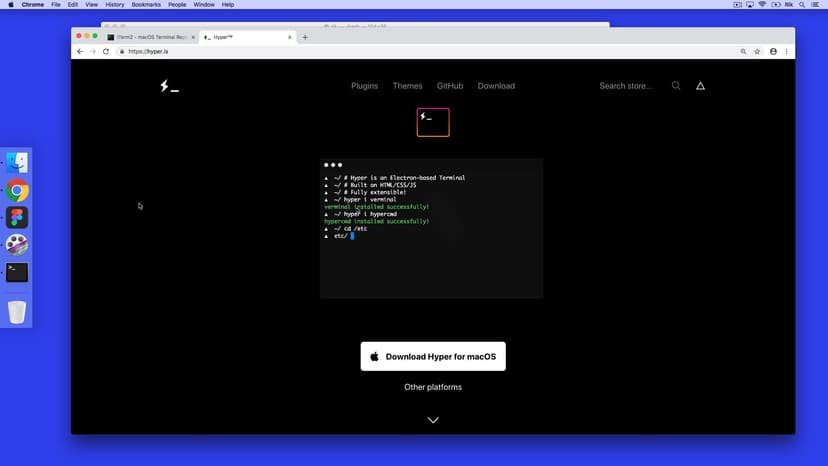Reload the page with the refresh icon
Viewport: 828px width, 466px height.
(106, 51)
